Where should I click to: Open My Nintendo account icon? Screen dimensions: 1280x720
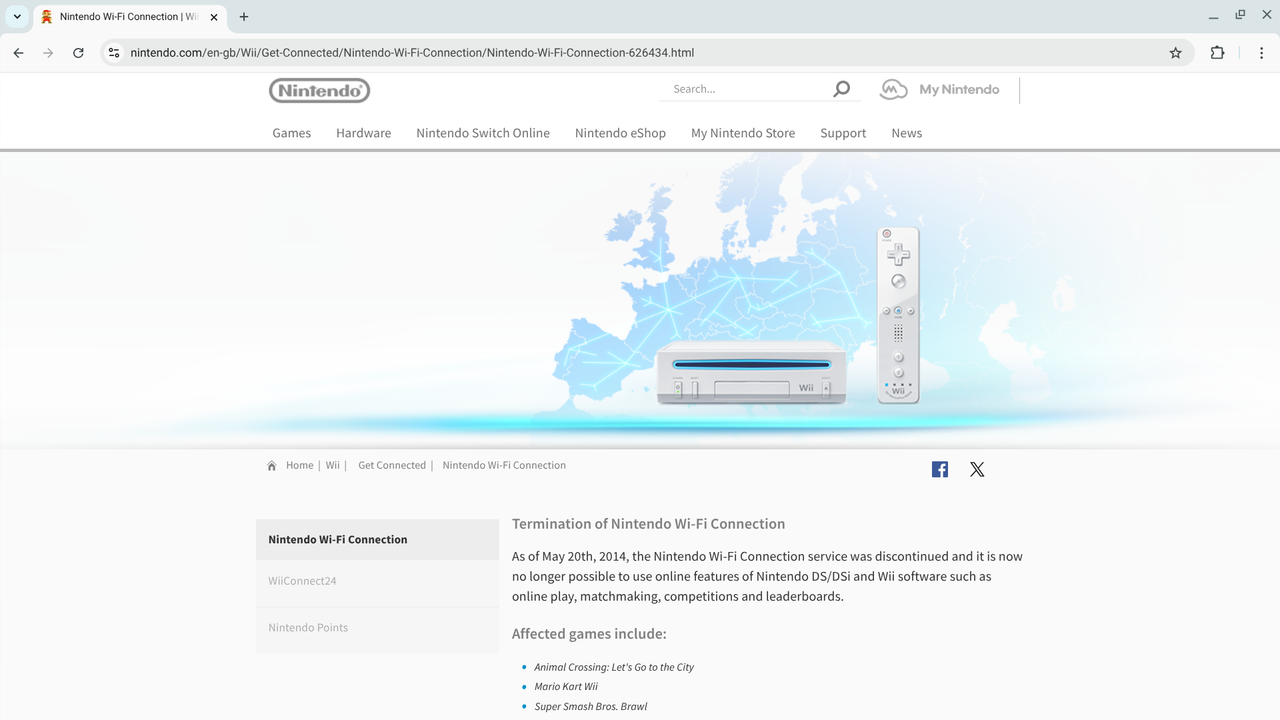[893, 89]
